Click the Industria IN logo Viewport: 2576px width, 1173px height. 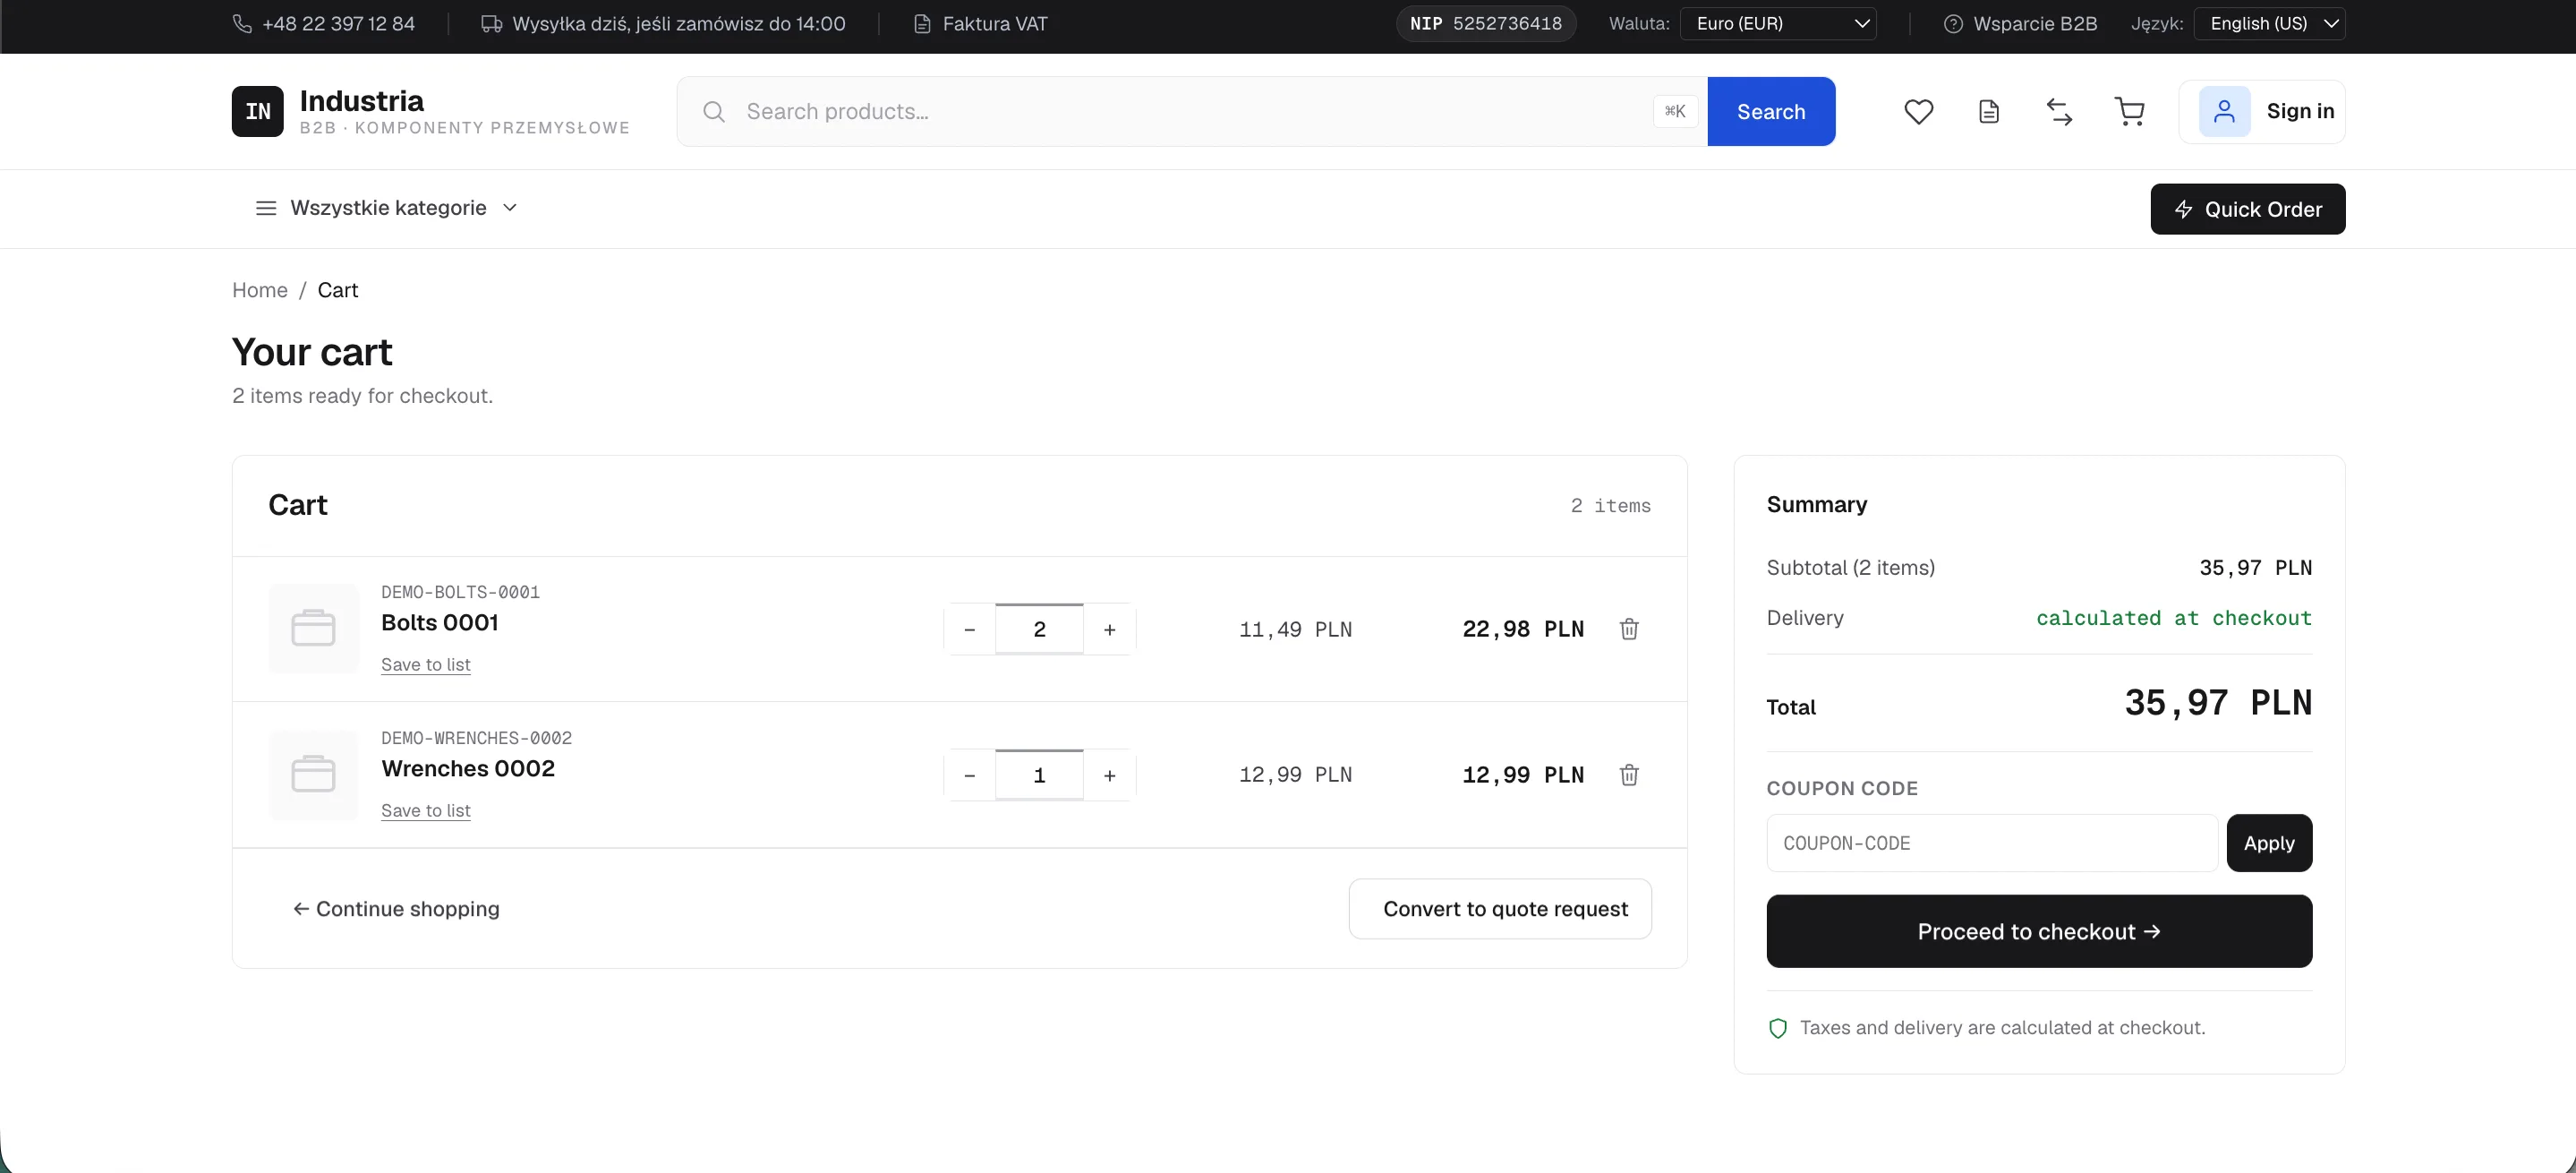point(257,111)
